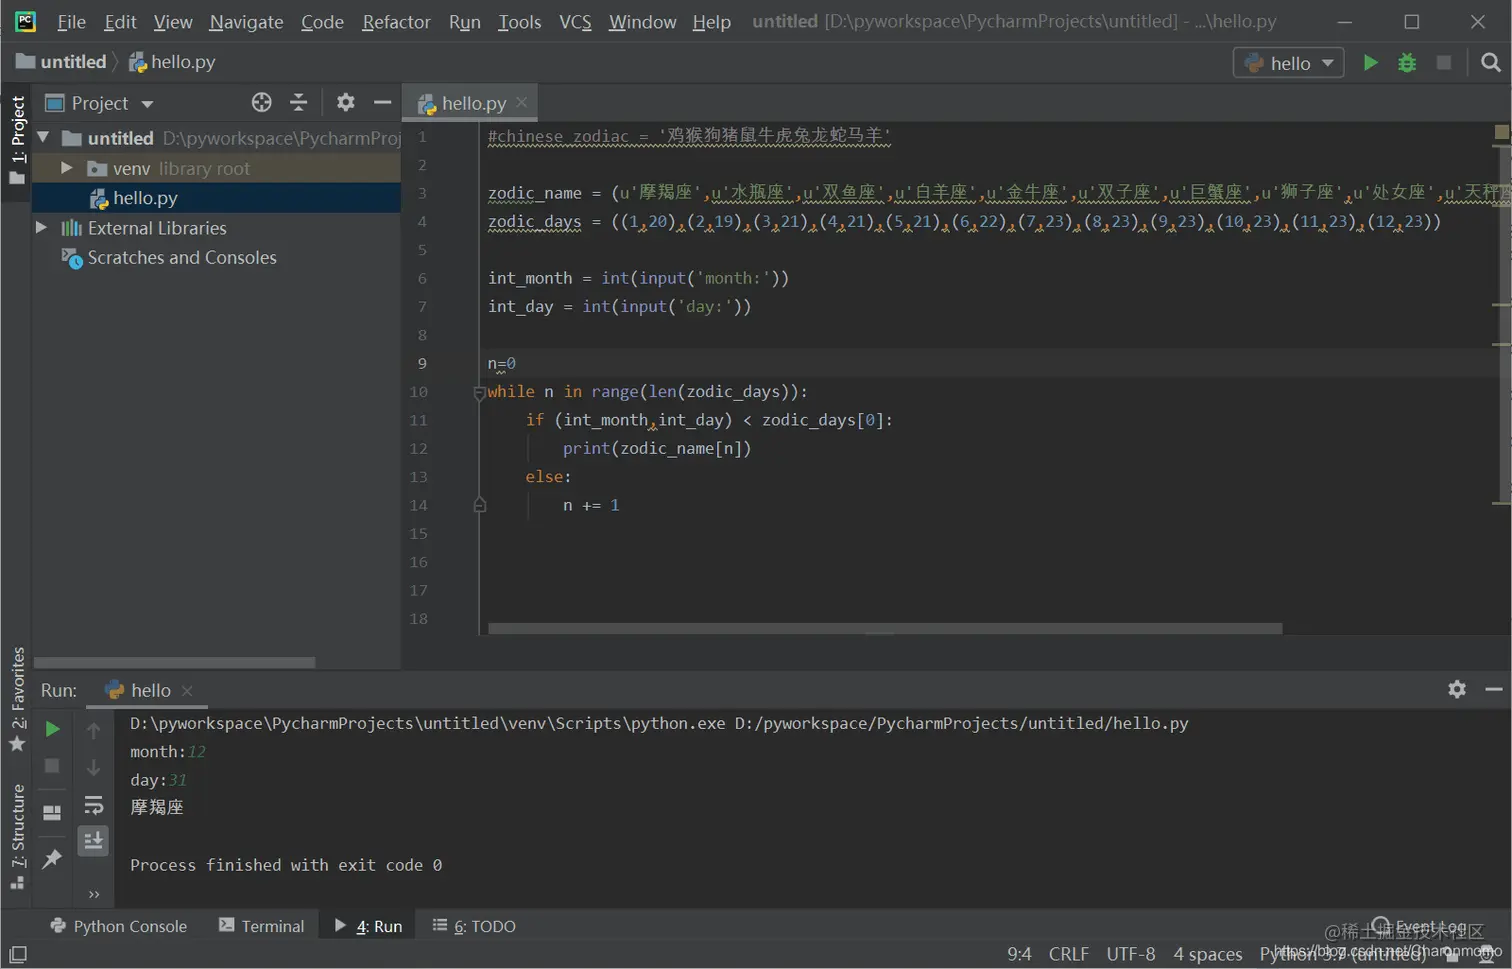Click the 9:4 caret position
The height and width of the screenshot is (969, 1512).
tap(1019, 954)
